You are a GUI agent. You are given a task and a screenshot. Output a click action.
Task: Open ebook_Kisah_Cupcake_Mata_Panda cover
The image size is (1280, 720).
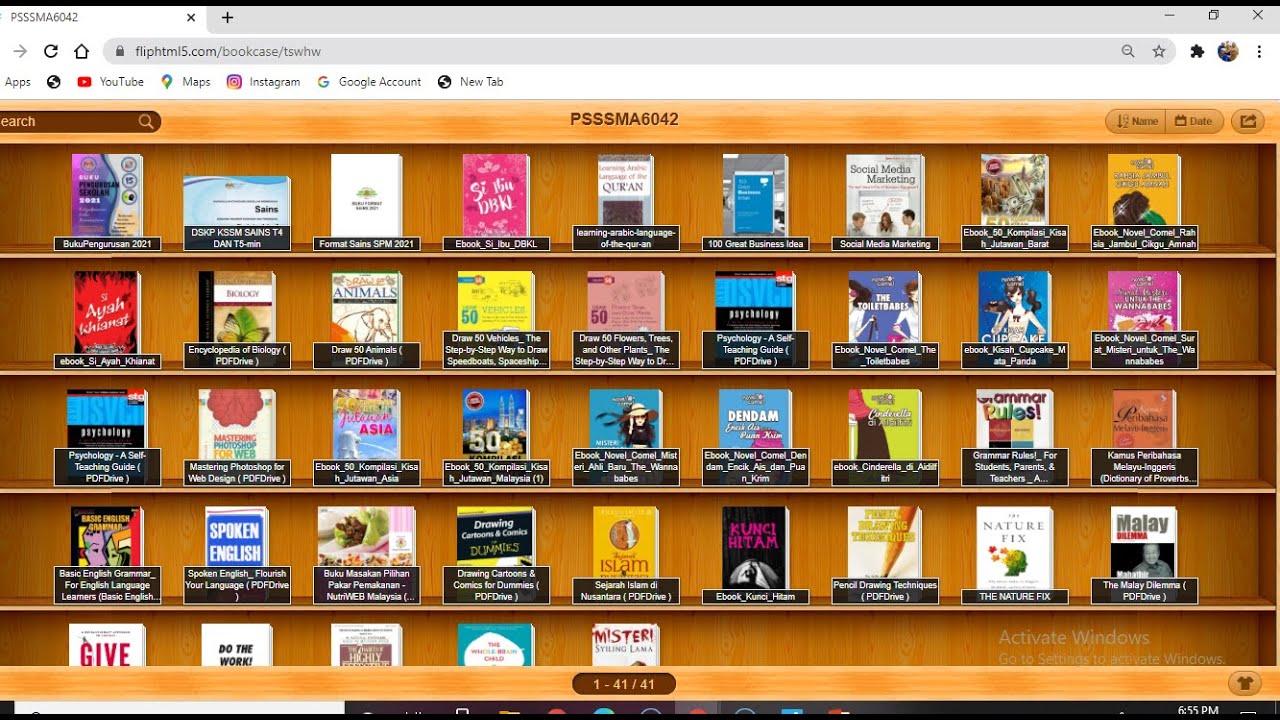coord(1015,319)
